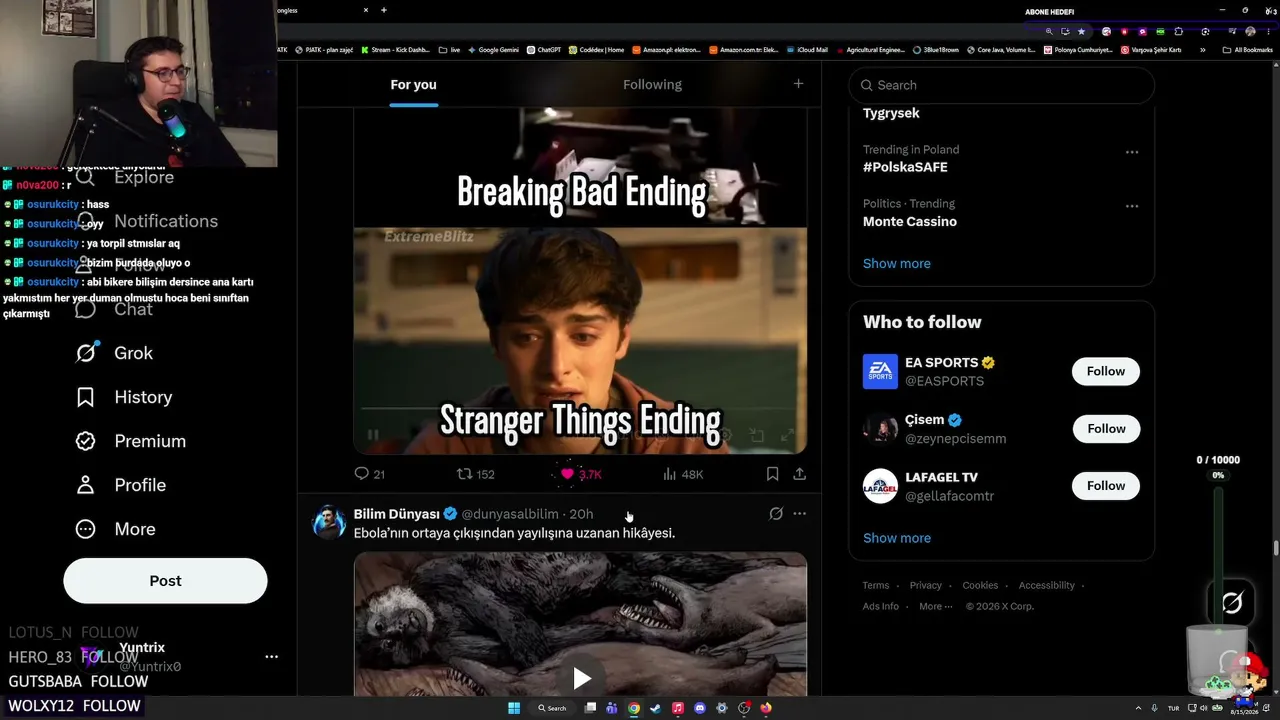Bookmark the Breaking Bad meme post
The image size is (1280, 720).
[x=773, y=474]
